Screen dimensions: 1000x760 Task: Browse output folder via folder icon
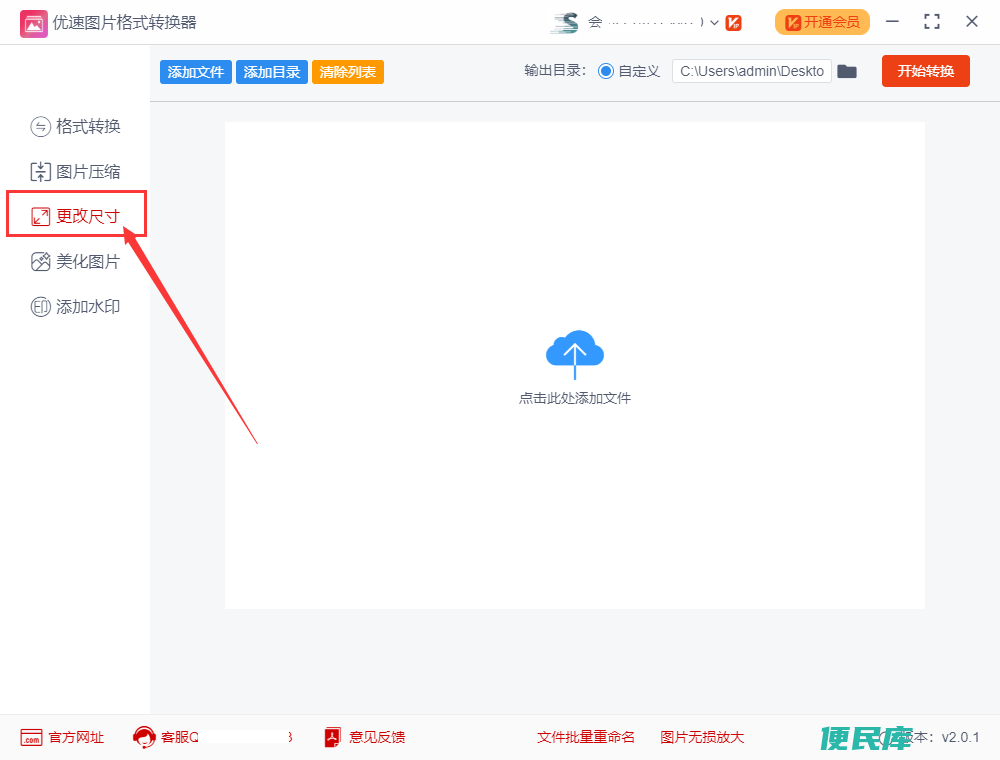tap(847, 71)
